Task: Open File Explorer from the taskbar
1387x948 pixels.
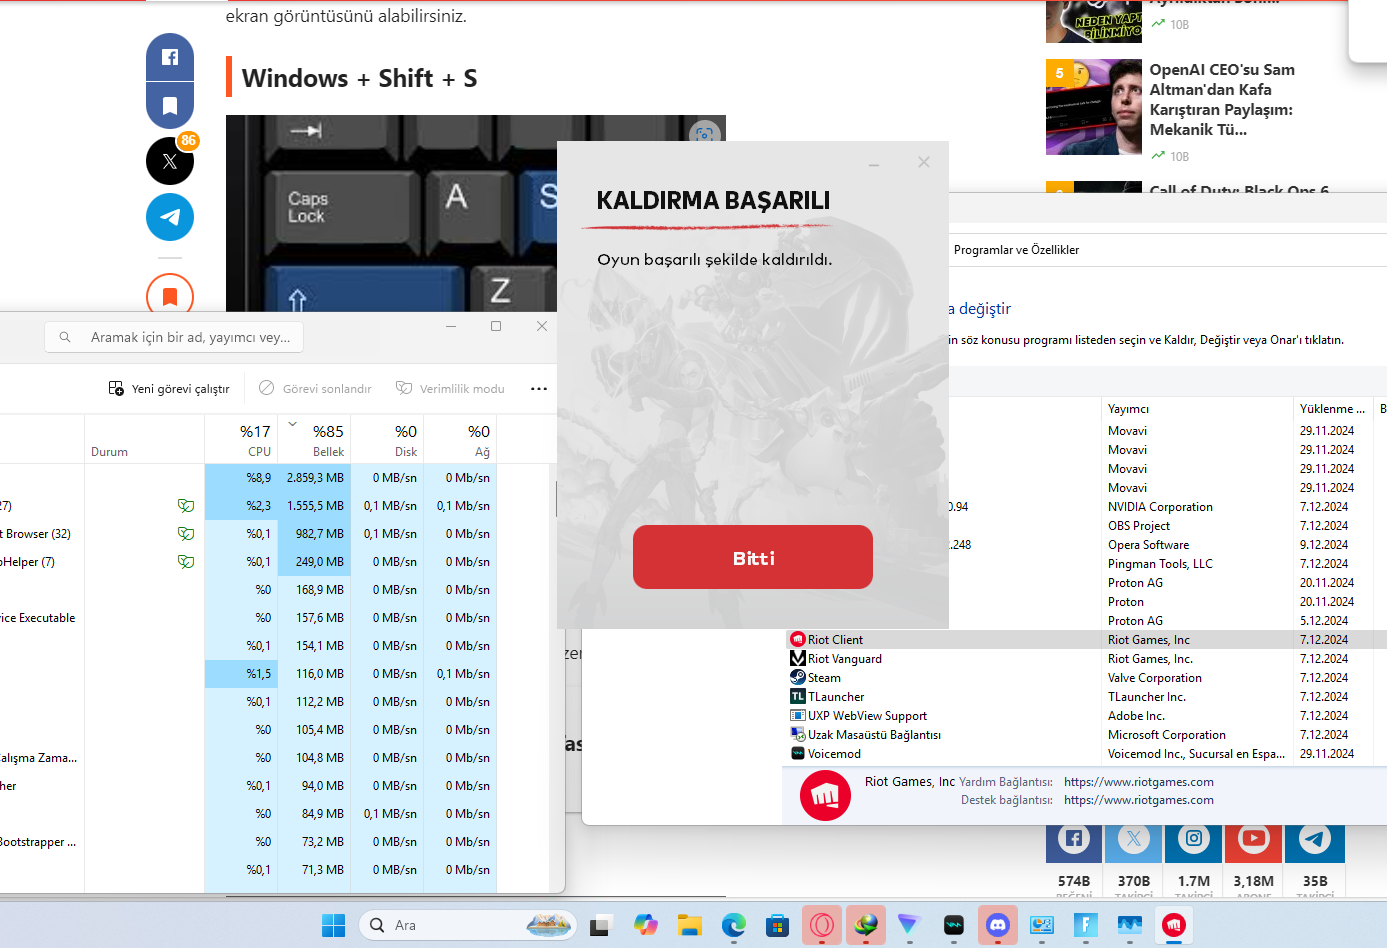Action: click(689, 926)
